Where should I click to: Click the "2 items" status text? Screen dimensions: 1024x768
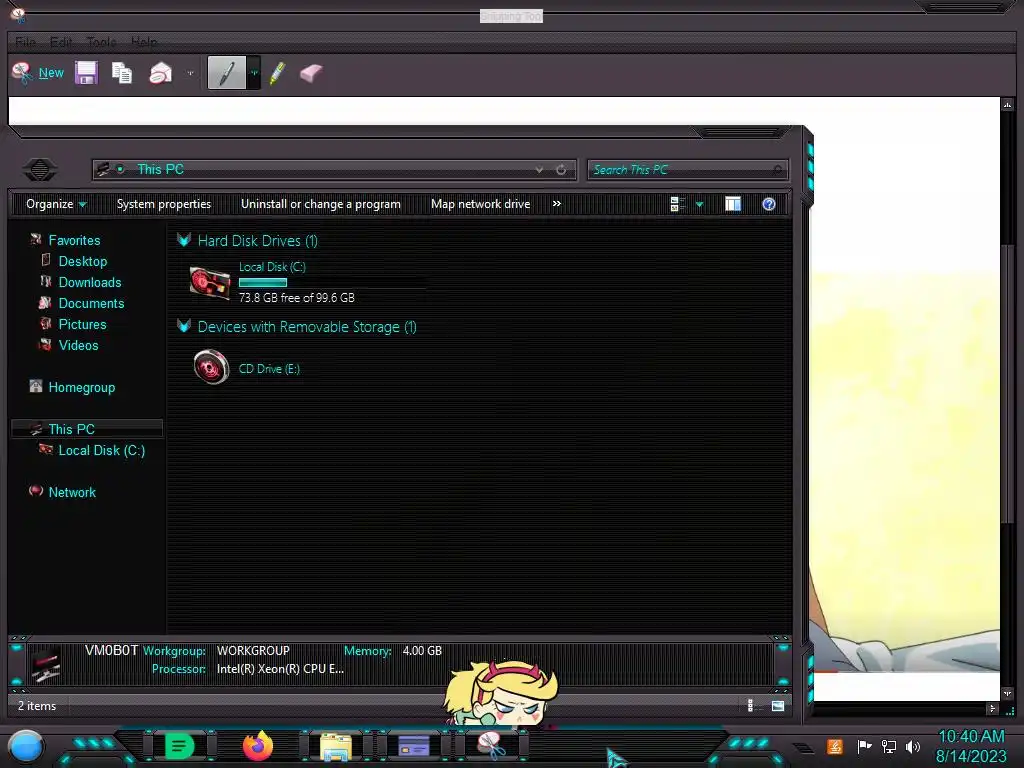pyautogui.click(x=37, y=706)
